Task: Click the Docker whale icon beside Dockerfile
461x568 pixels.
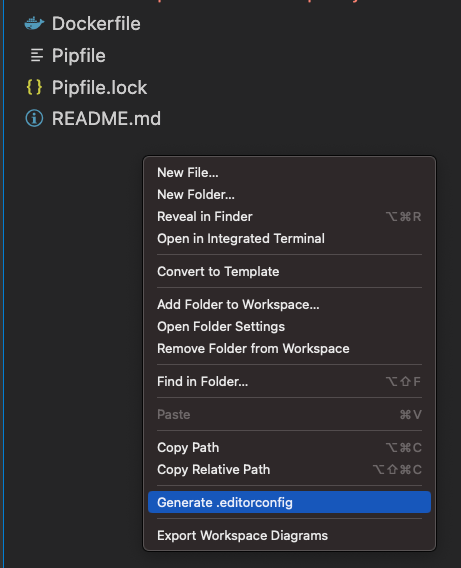Action: tap(34, 24)
